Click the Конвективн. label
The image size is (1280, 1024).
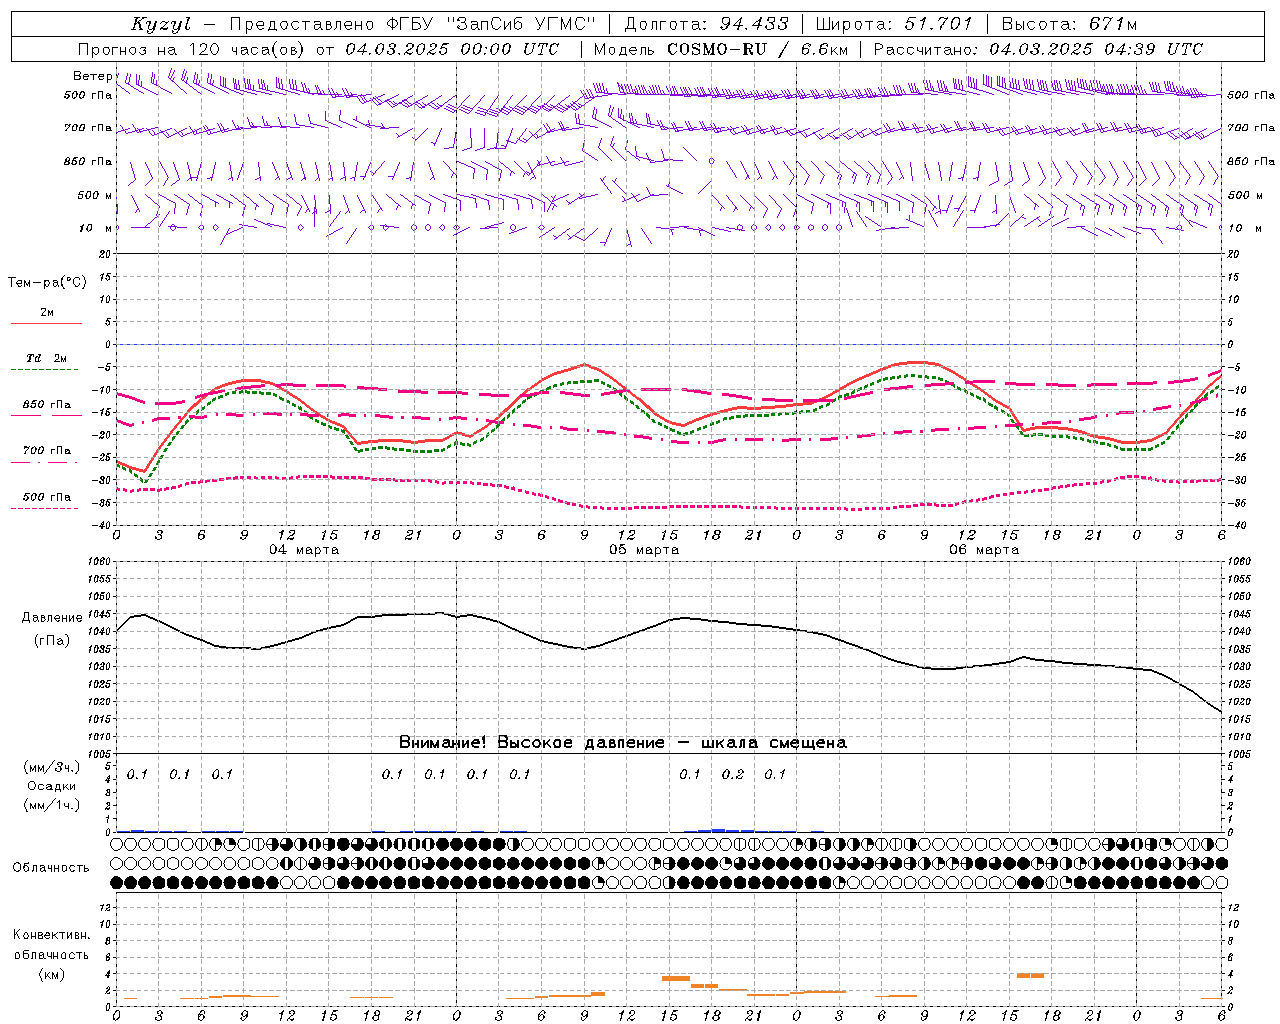[51, 935]
